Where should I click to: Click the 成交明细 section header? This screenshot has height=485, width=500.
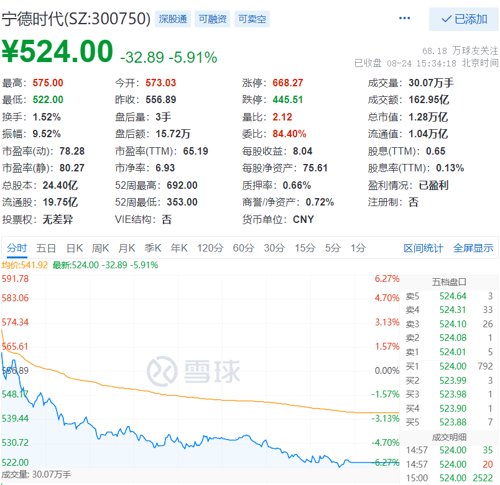pos(449,437)
